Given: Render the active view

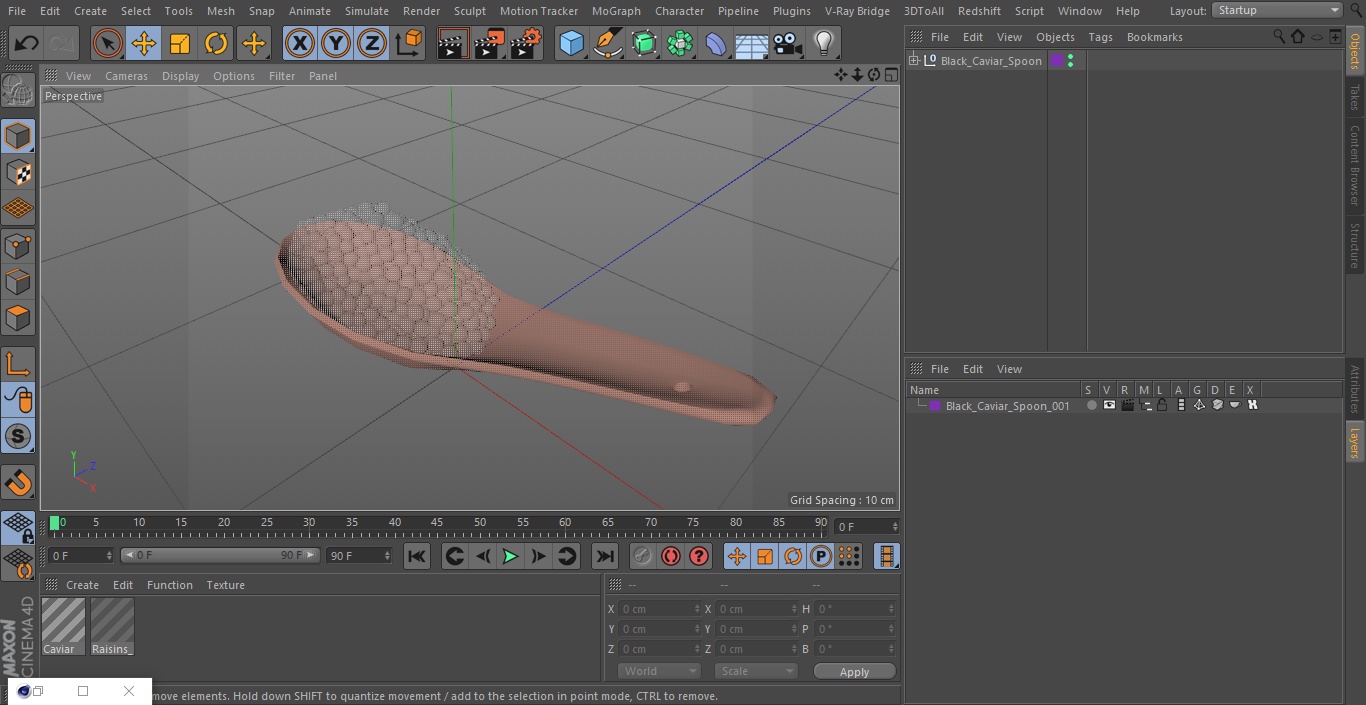Looking at the screenshot, I should pos(453,44).
